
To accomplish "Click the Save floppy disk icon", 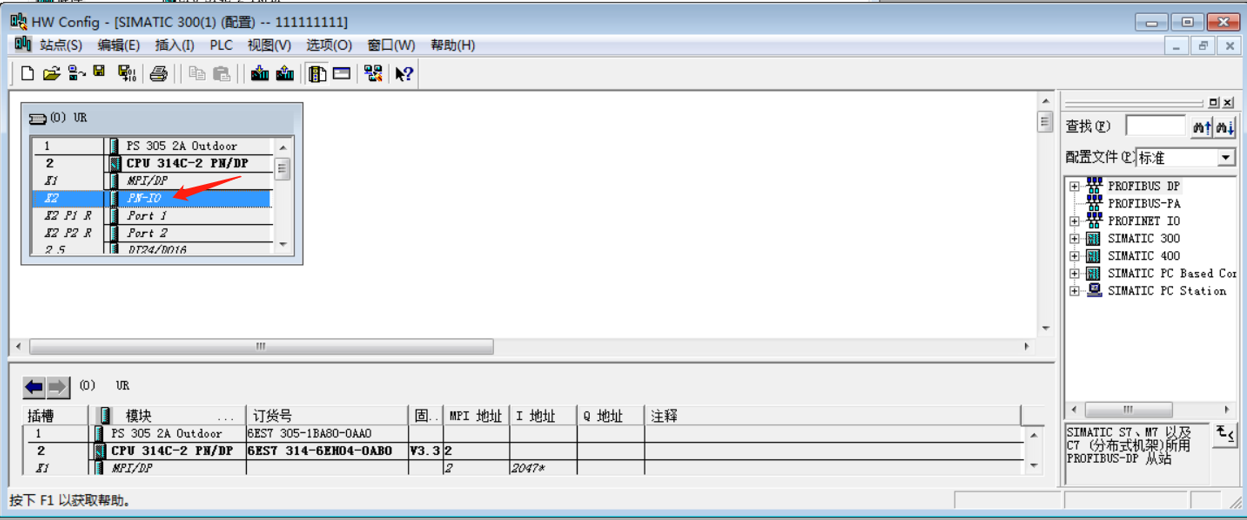I will (99, 72).
